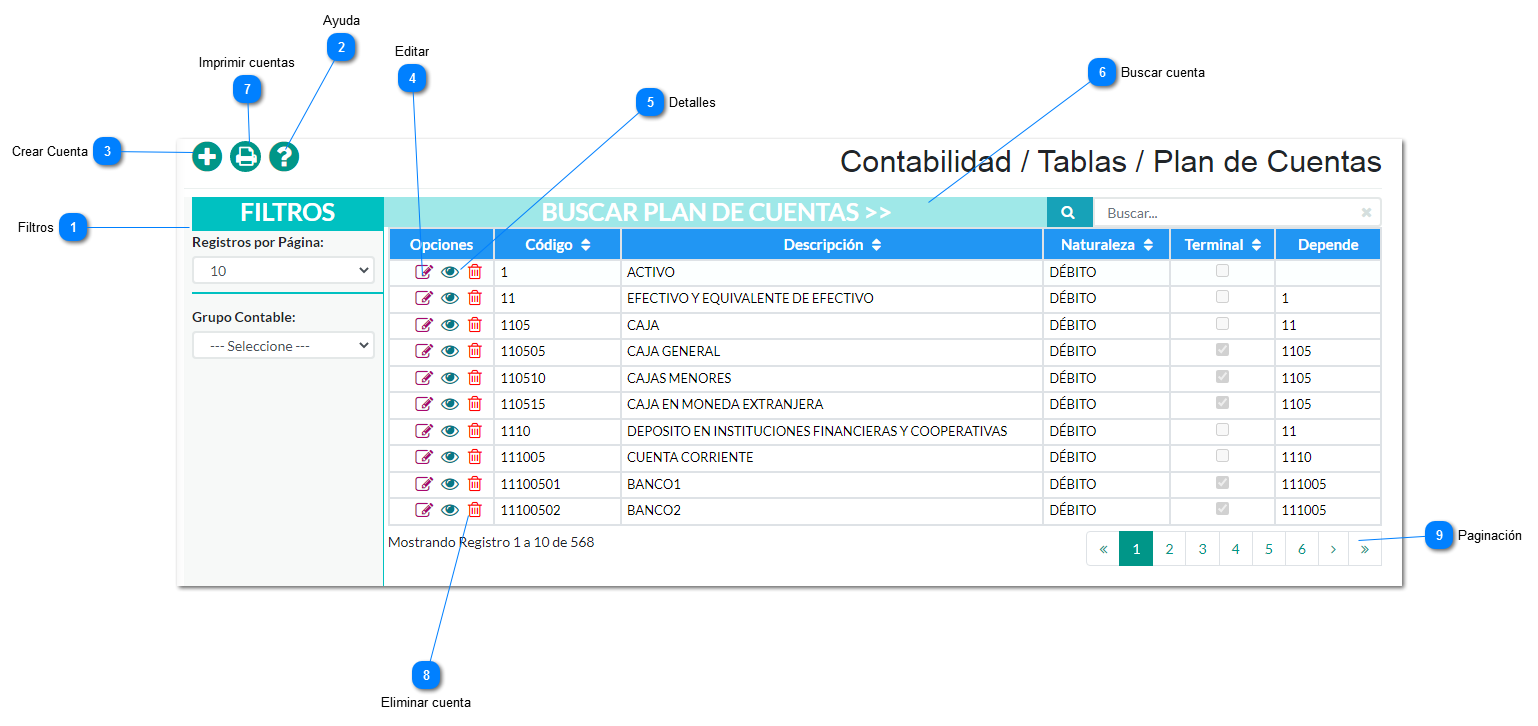
Task: Delete the CUENTA CORRIENTE account
Action: click(475, 457)
